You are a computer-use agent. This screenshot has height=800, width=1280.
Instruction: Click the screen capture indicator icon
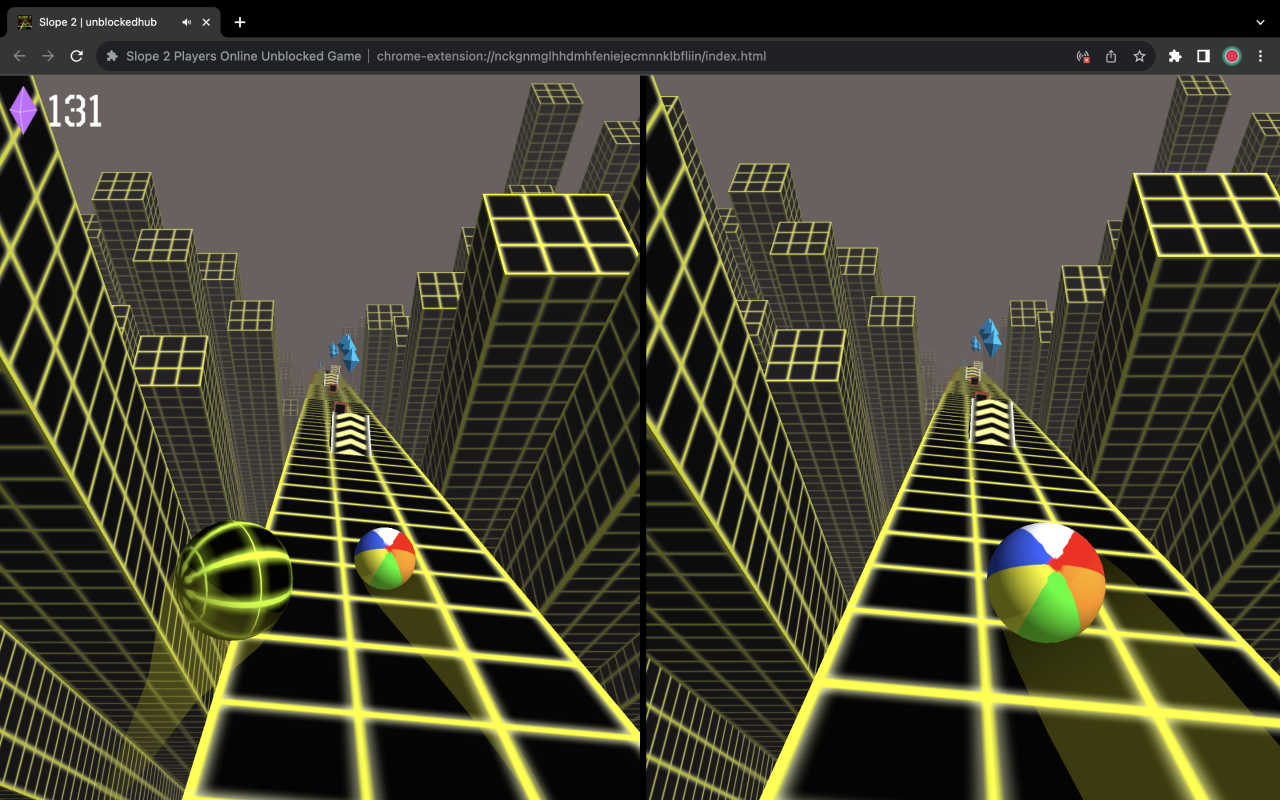[x=1081, y=56]
